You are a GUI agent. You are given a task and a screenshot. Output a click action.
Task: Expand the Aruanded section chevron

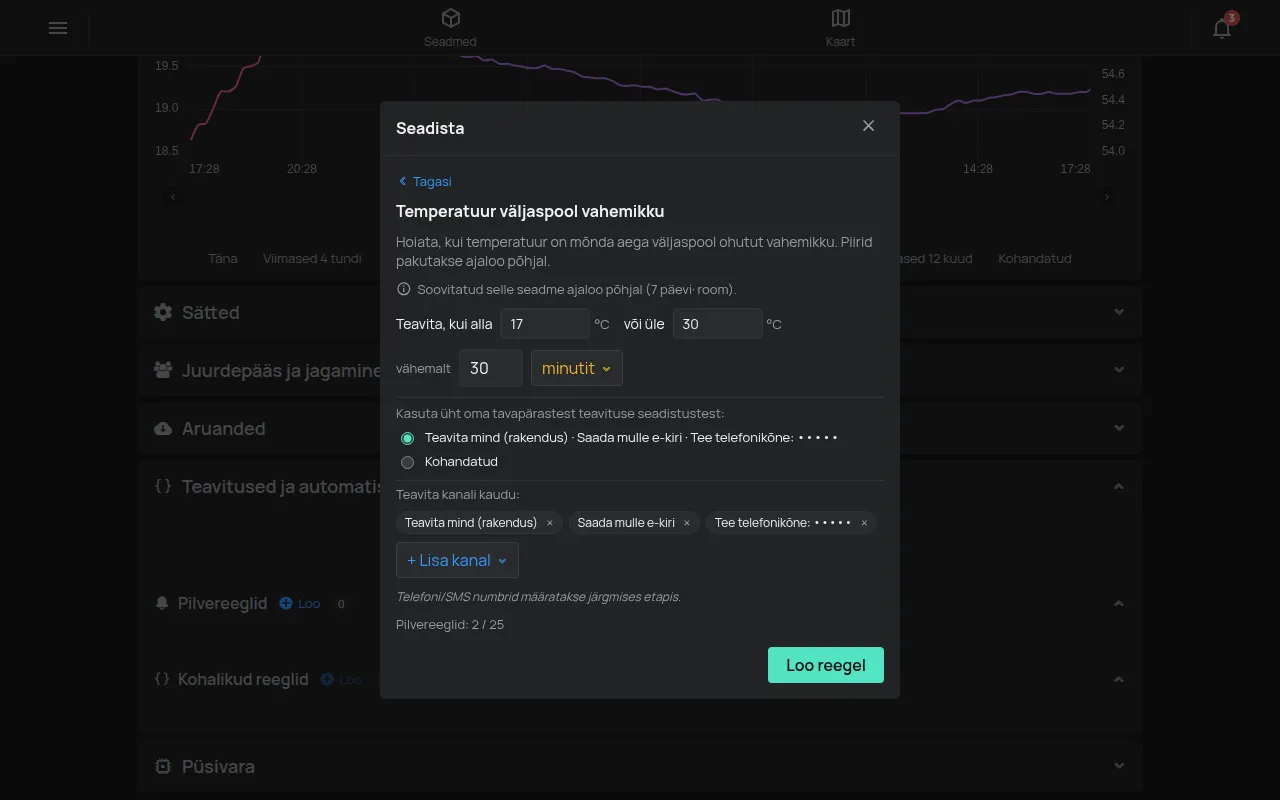pos(1119,428)
